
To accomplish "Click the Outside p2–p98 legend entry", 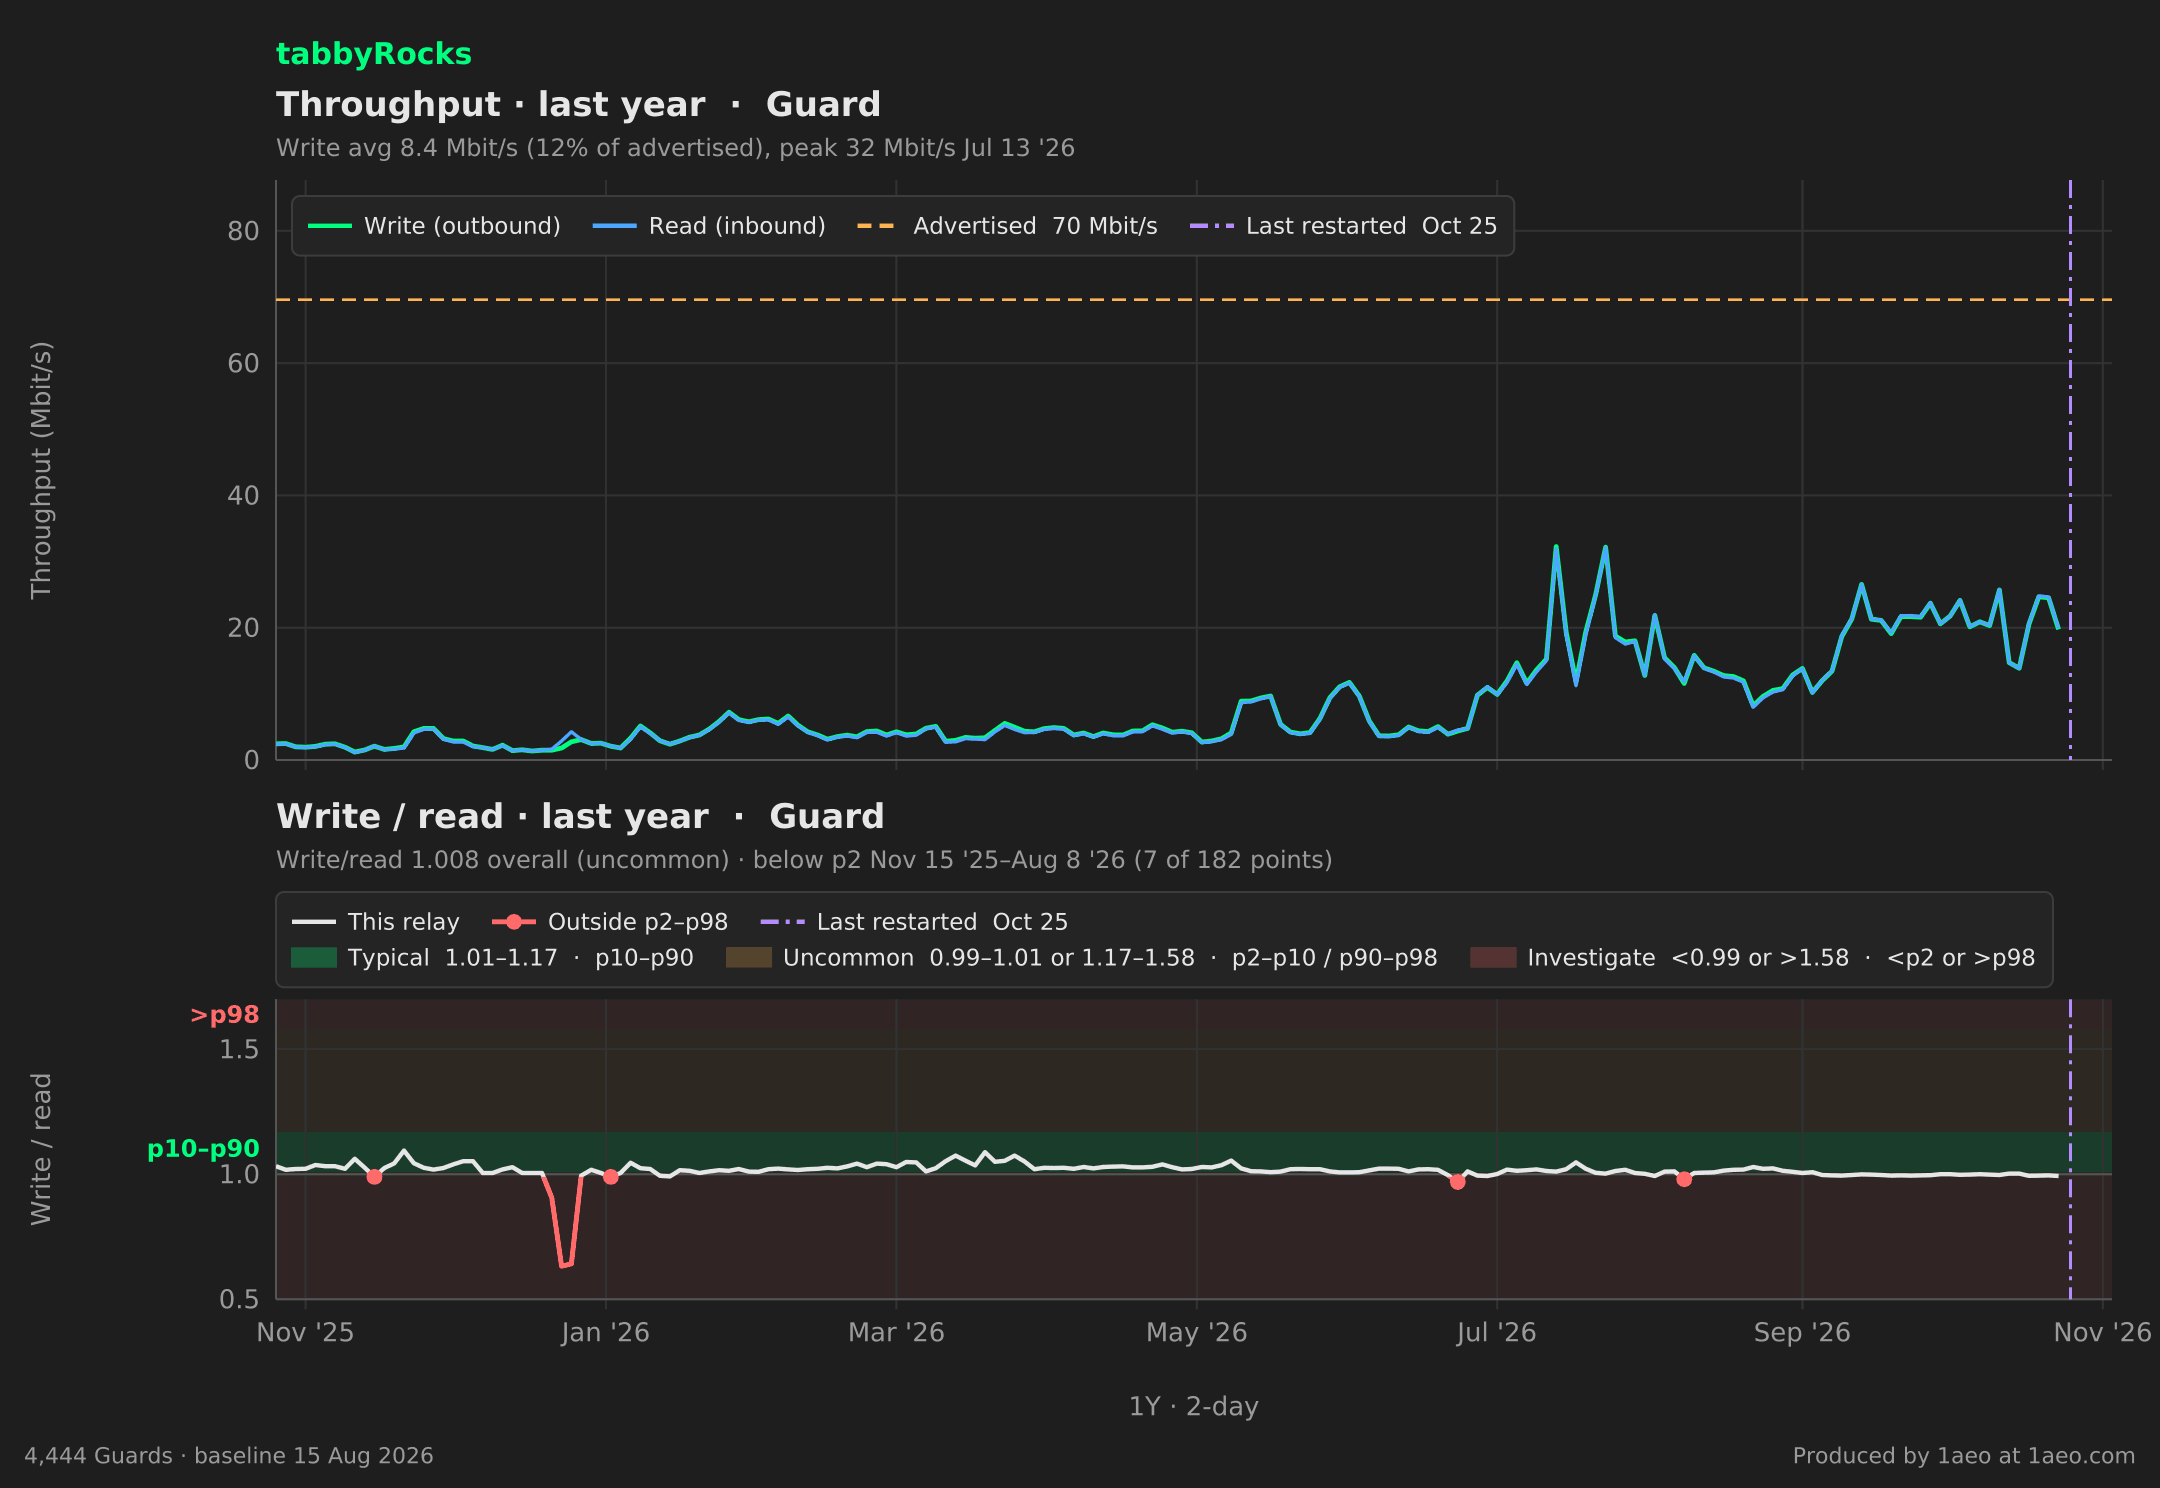I will click(610, 922).
